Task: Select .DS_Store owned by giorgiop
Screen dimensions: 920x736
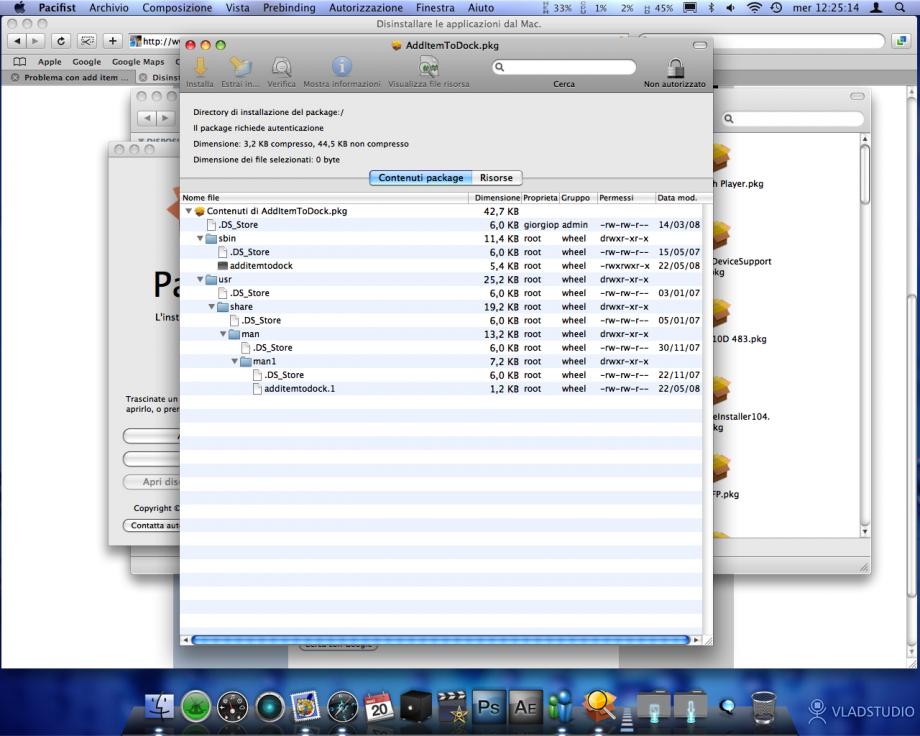Action: pyautogui.click(x=441, y=225)
